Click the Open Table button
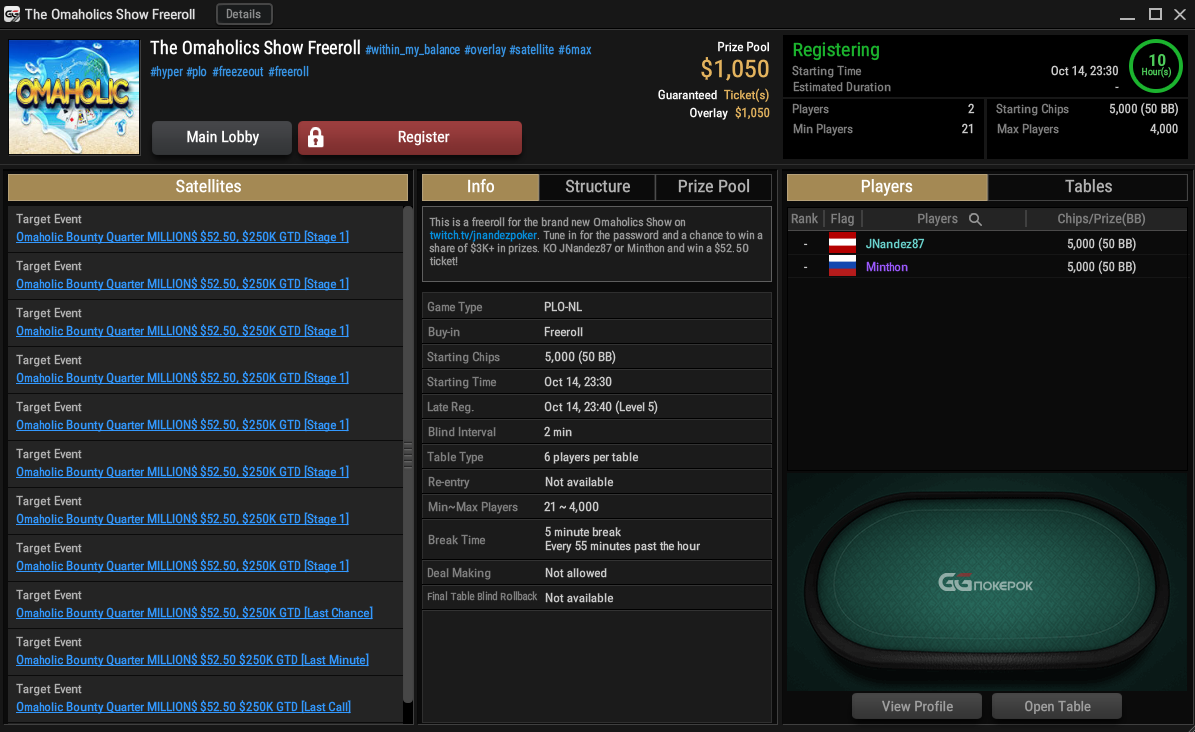The height and width of the screenshot is (732, 1195). pyautogui.click(x=1057, y=706)
